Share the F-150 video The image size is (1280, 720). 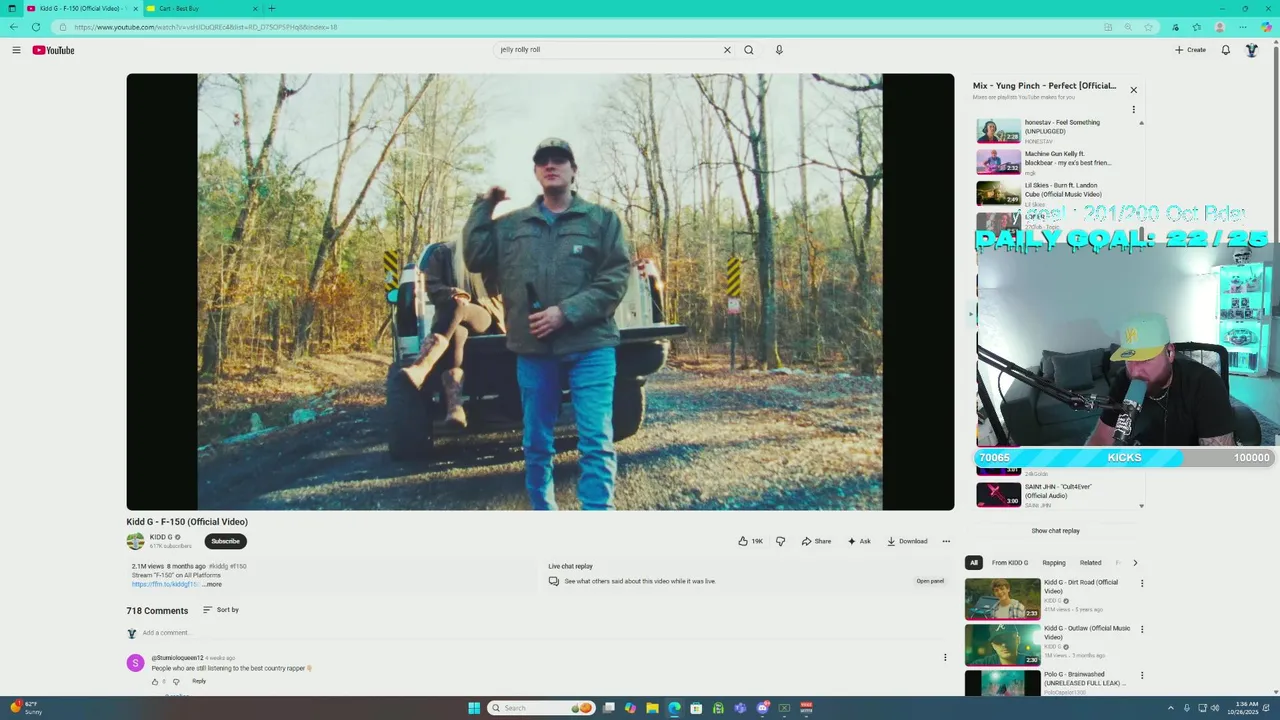pos(816,541)
